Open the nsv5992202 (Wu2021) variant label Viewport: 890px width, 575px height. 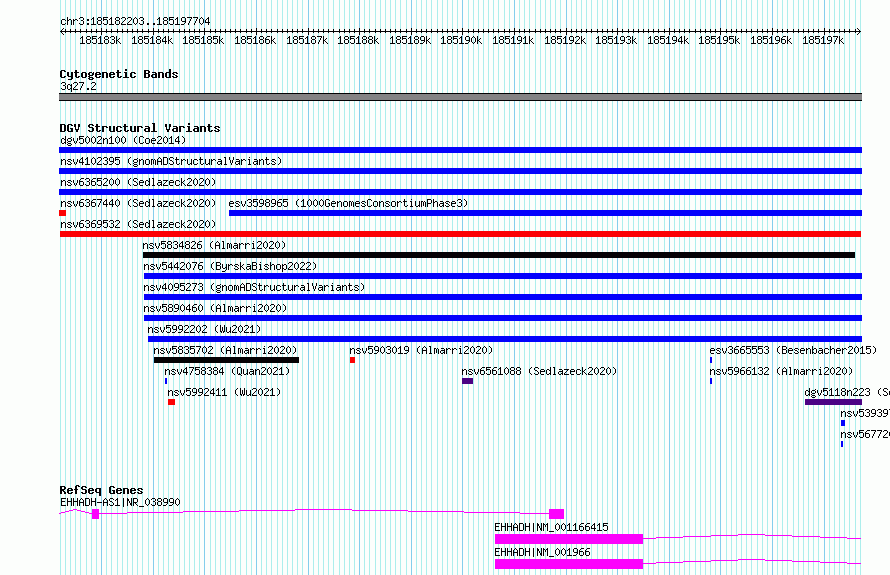tap(204, 329)
